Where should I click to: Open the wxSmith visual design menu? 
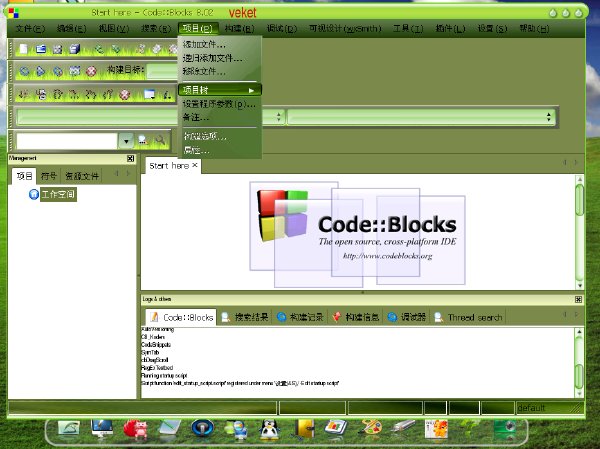(x=345, y=29)
